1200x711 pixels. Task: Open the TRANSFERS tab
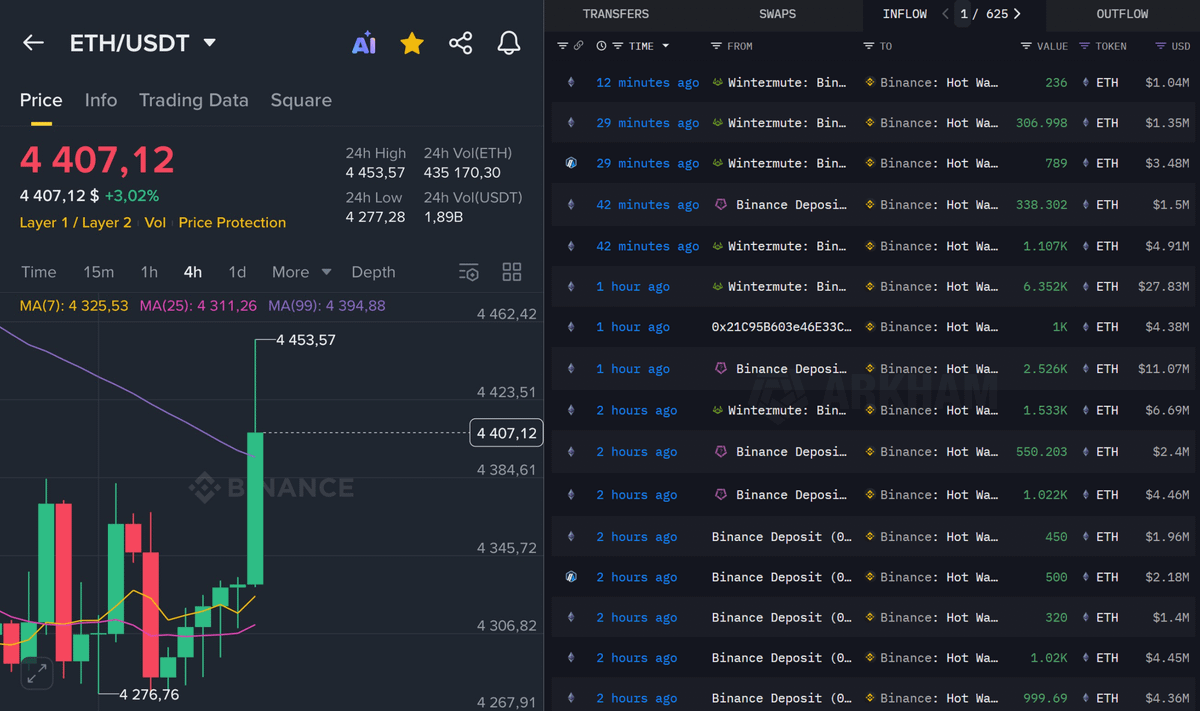[616, 14]
